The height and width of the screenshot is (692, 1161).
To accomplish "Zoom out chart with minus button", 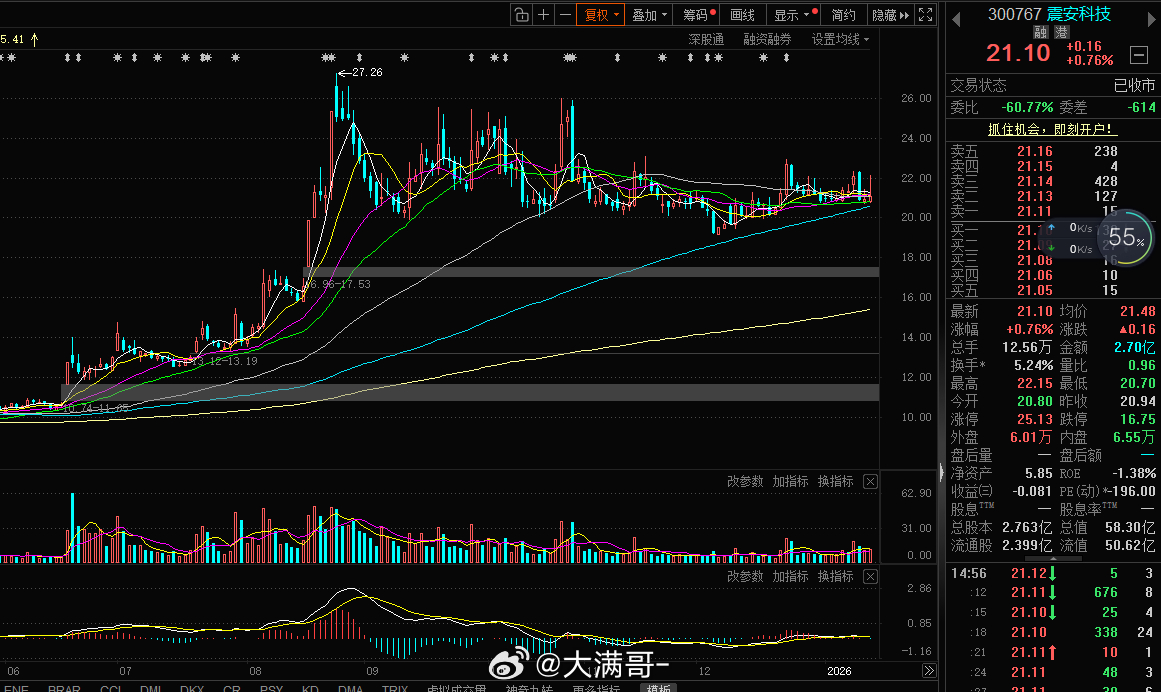I will 565,15.
